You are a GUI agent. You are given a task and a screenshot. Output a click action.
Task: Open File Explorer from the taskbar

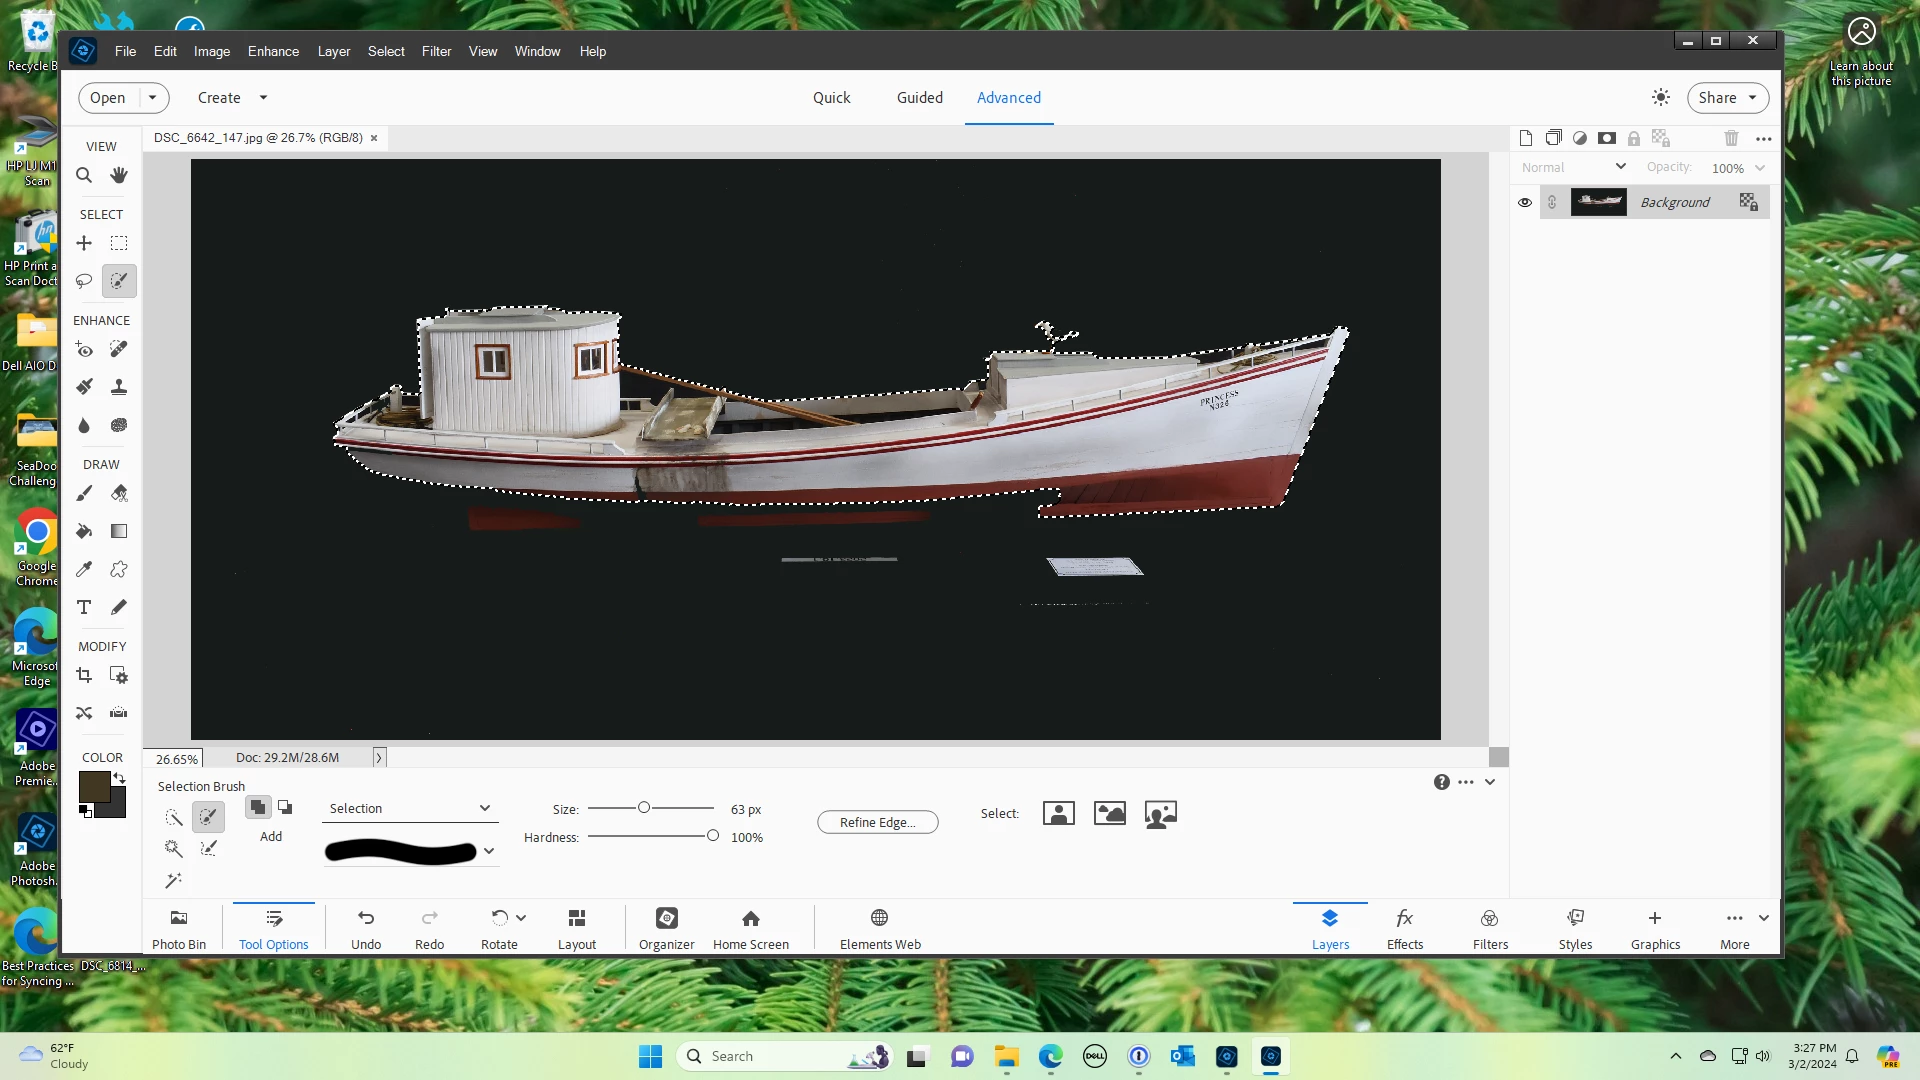point(1006,1056)
